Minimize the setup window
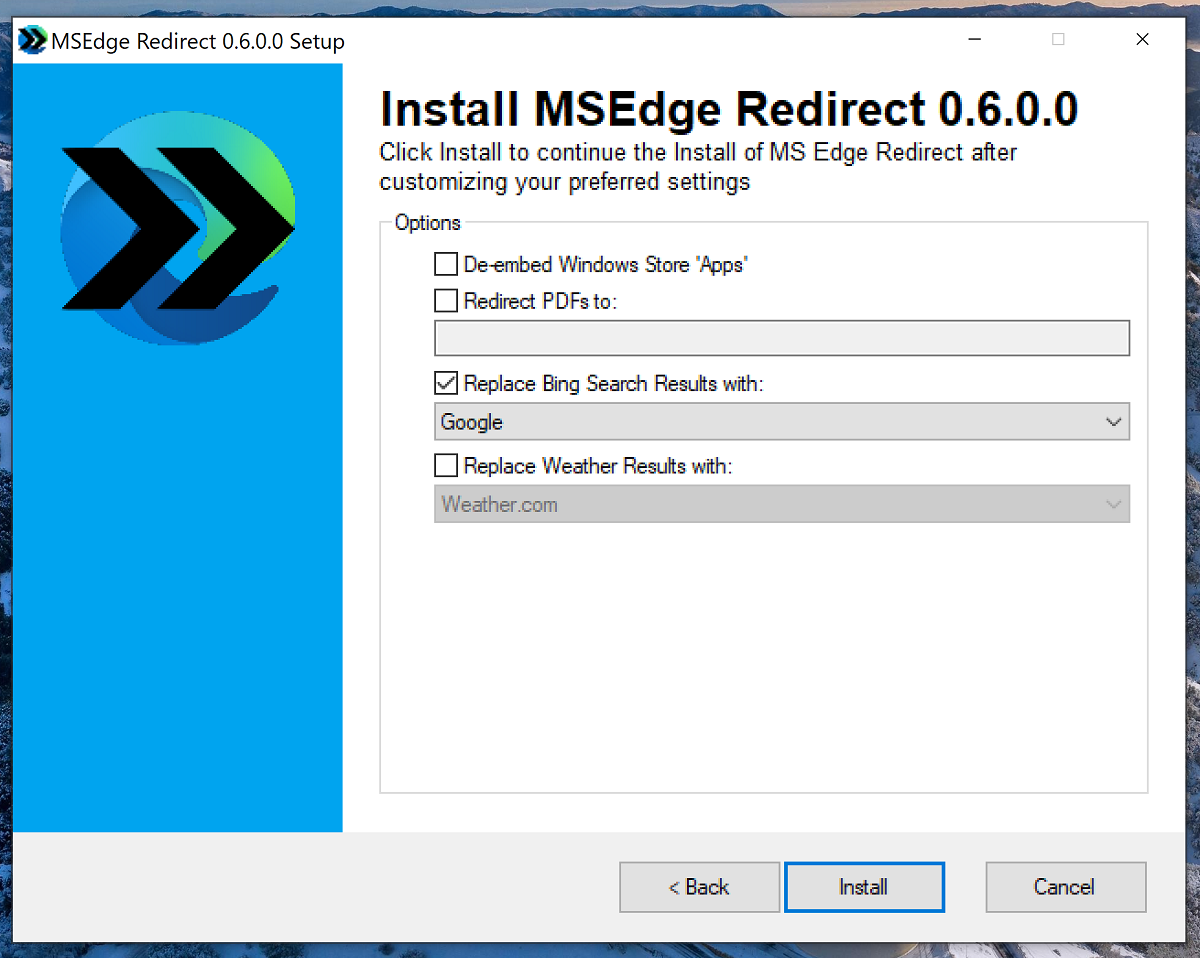 pyautogui.click(x=974, y=39)
